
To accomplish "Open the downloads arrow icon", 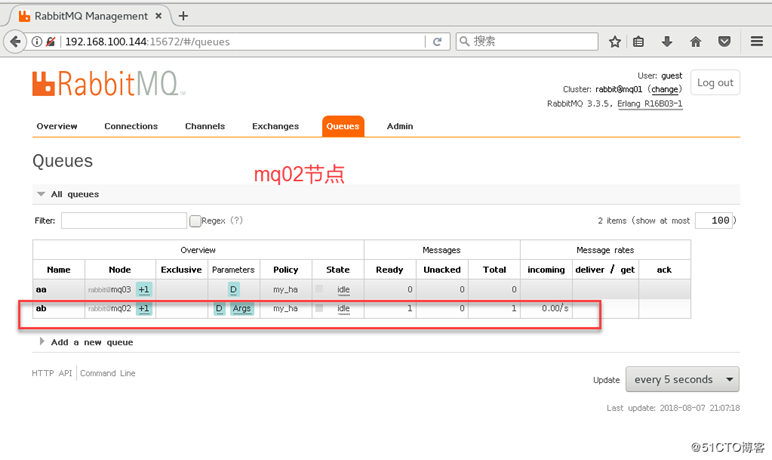I will (667, 41).
